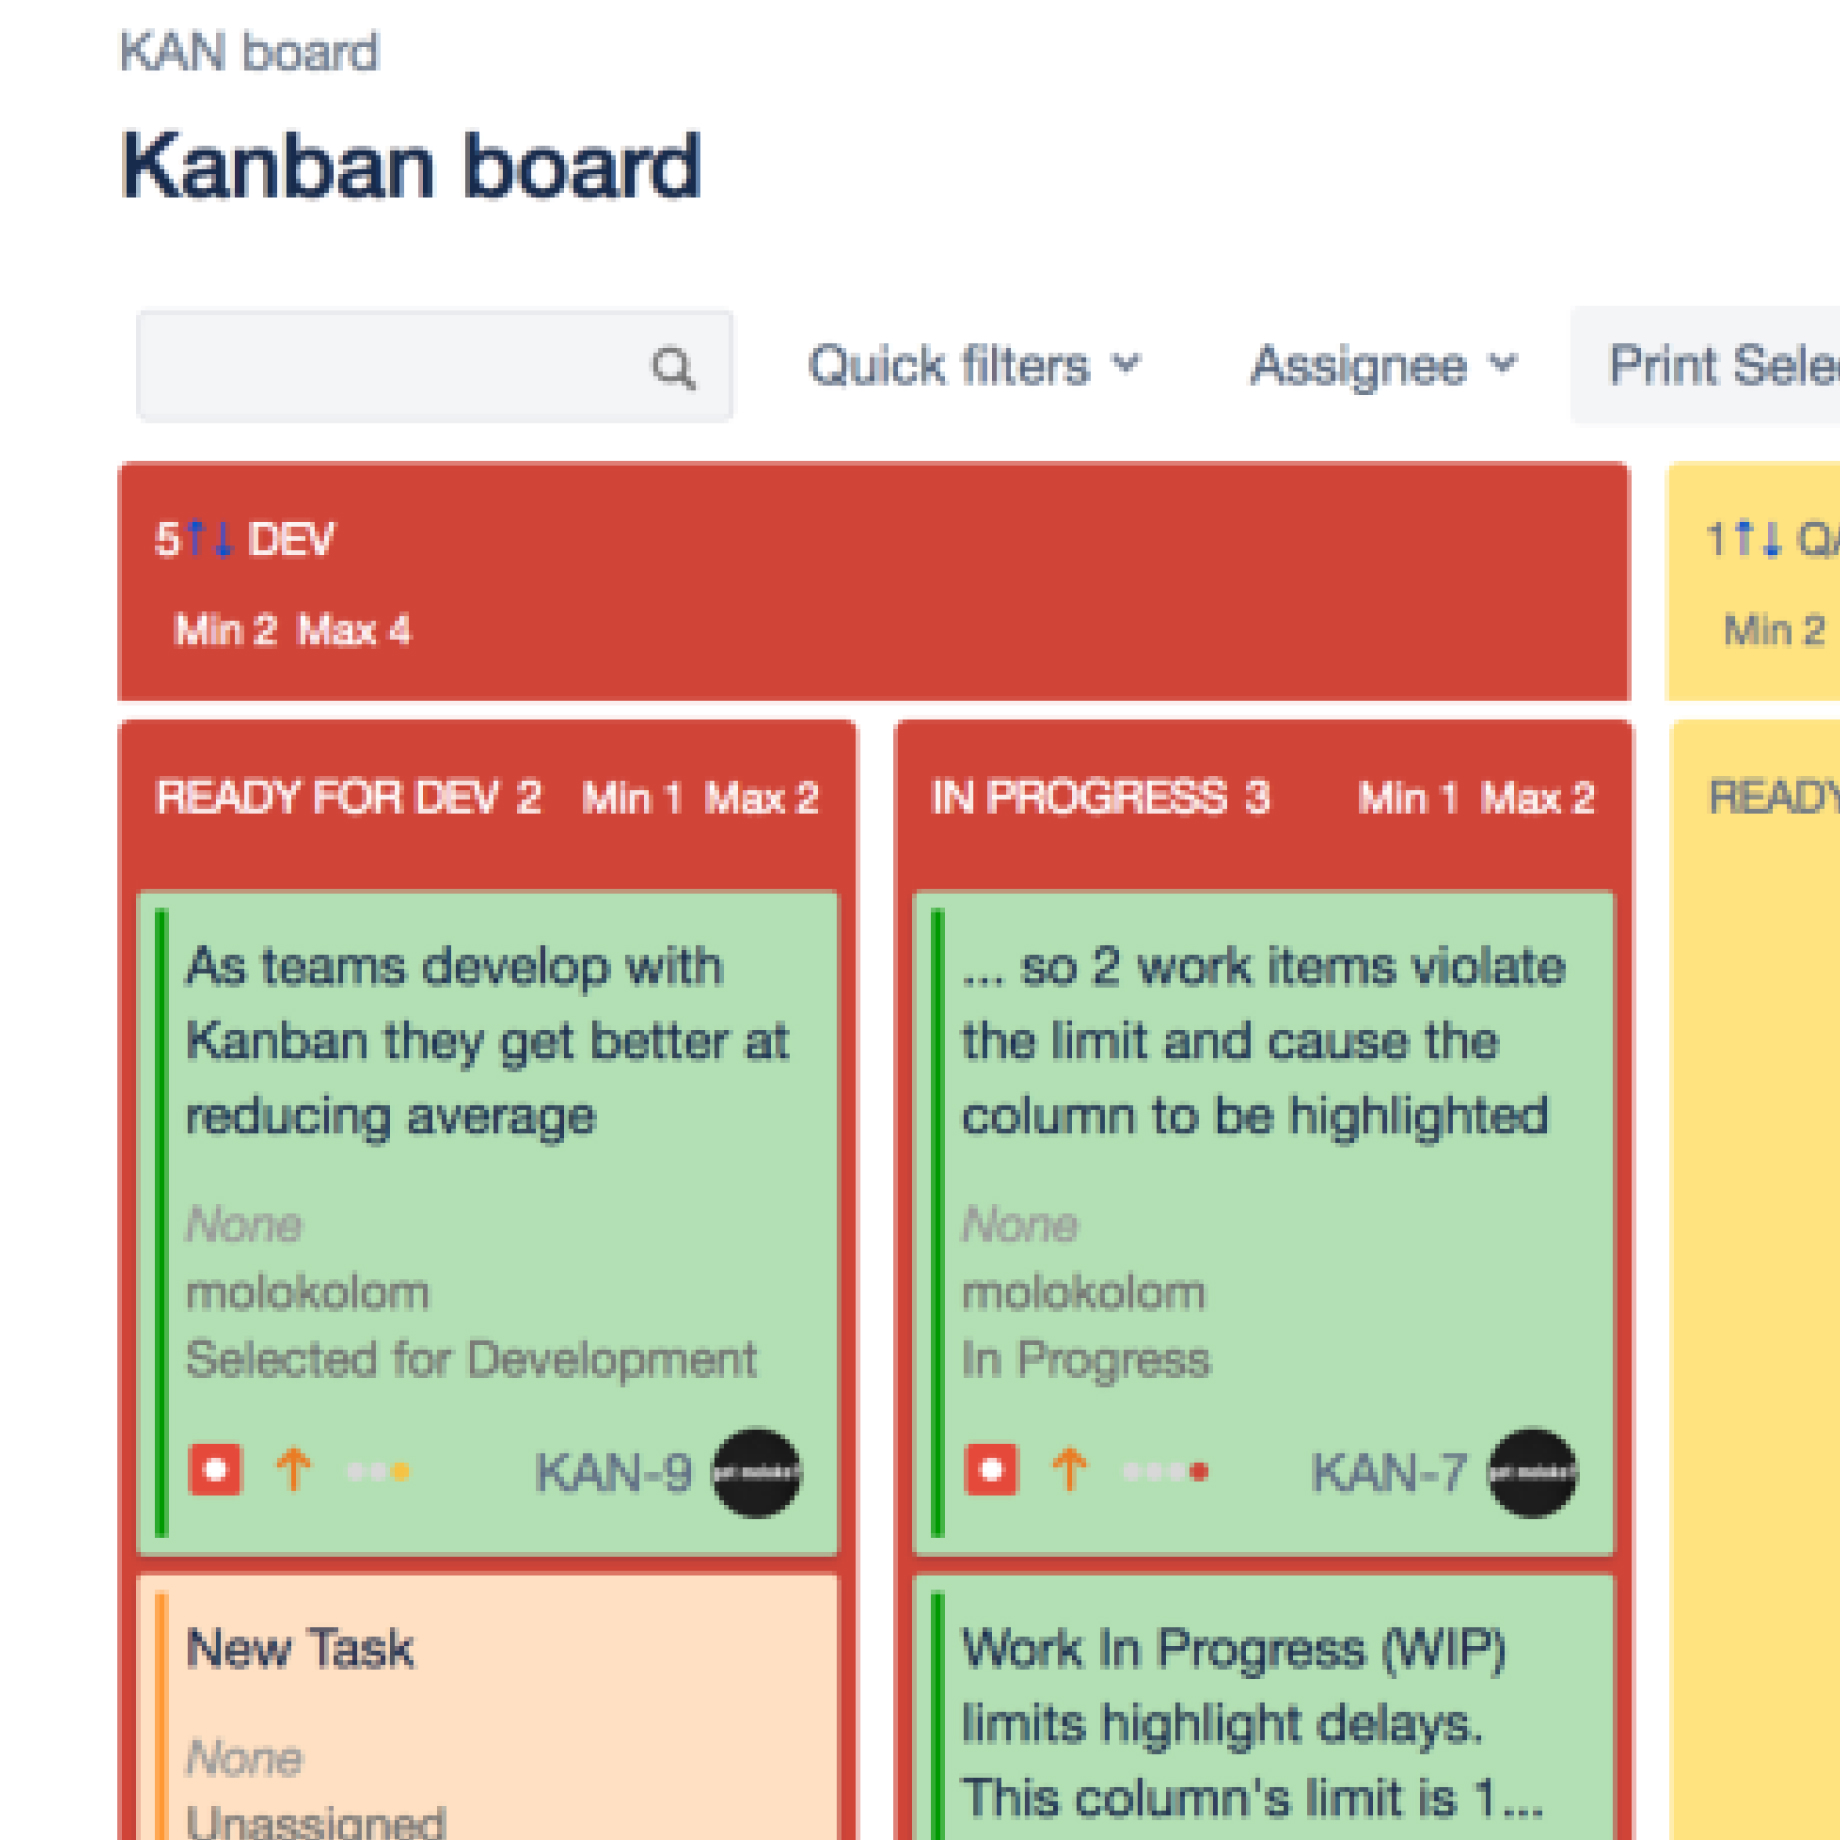1840x1840 pixels.
Task: Select the IN PROGRESS column header
Action: 1100,798
